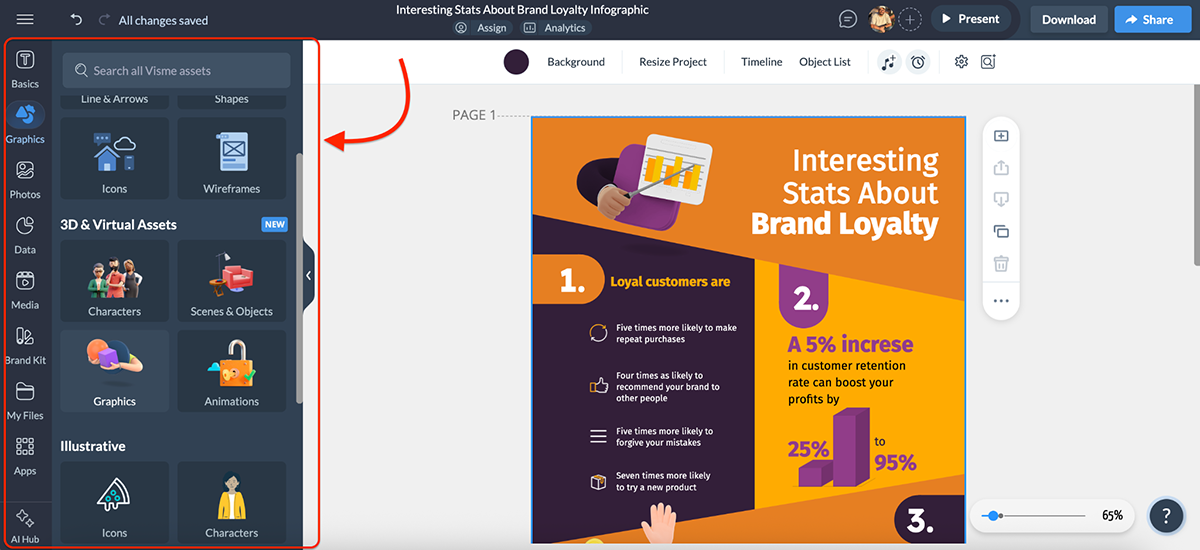This screenshot has width=1200, height=550.
Task: Open the Timeline
Action: click(762, 62)
